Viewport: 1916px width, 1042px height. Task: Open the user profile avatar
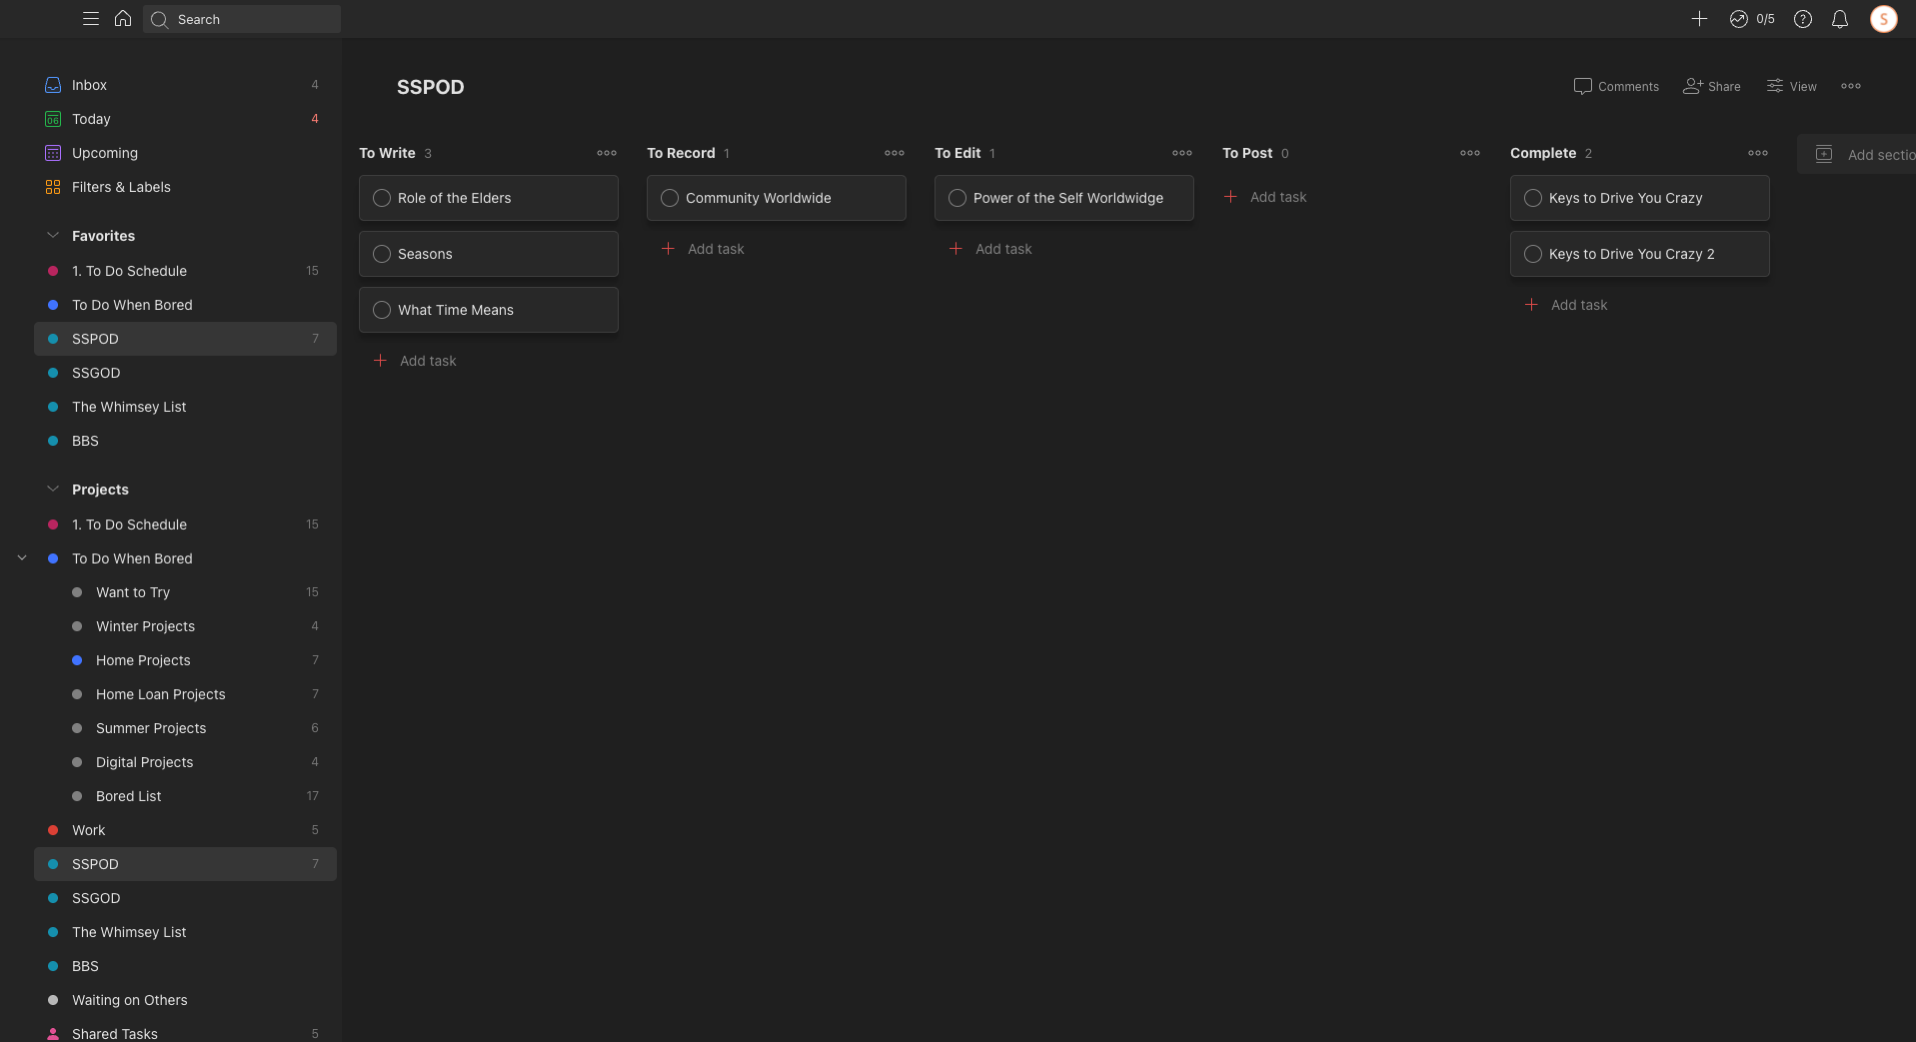pyautogui.click(x=1884, y=19)
